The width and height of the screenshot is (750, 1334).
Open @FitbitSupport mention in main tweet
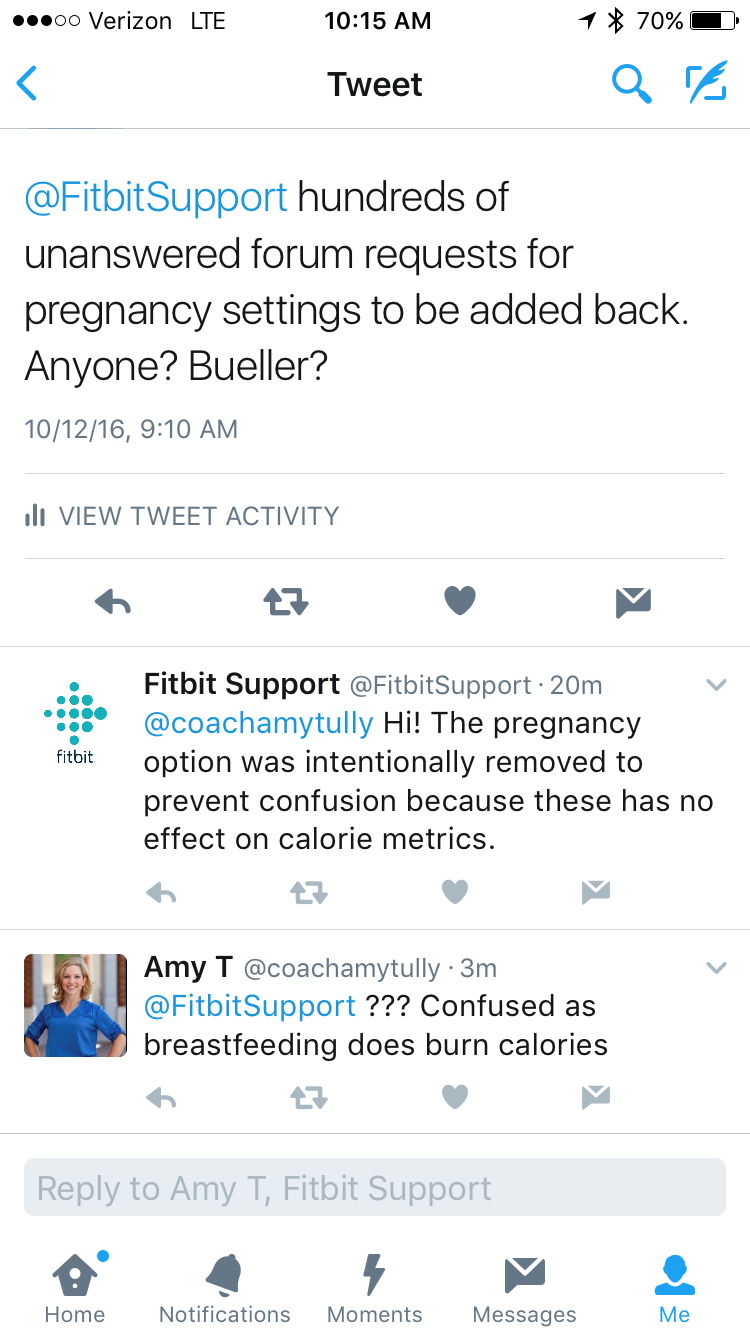(156, 198)
